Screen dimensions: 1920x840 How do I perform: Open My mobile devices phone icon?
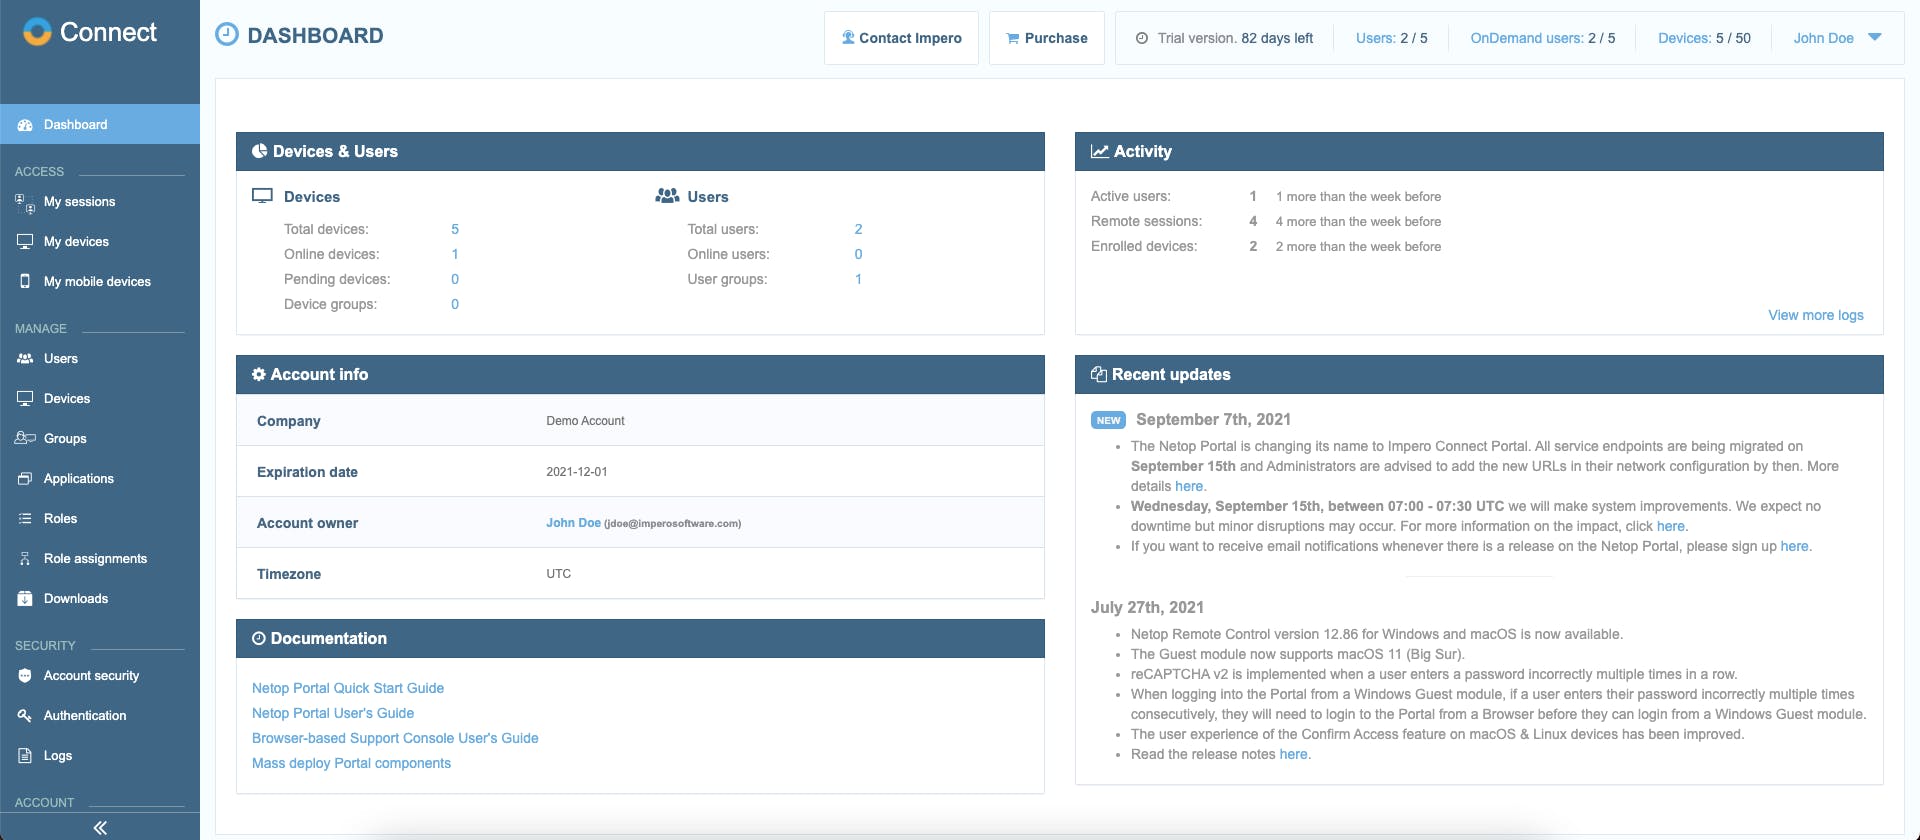25,281
